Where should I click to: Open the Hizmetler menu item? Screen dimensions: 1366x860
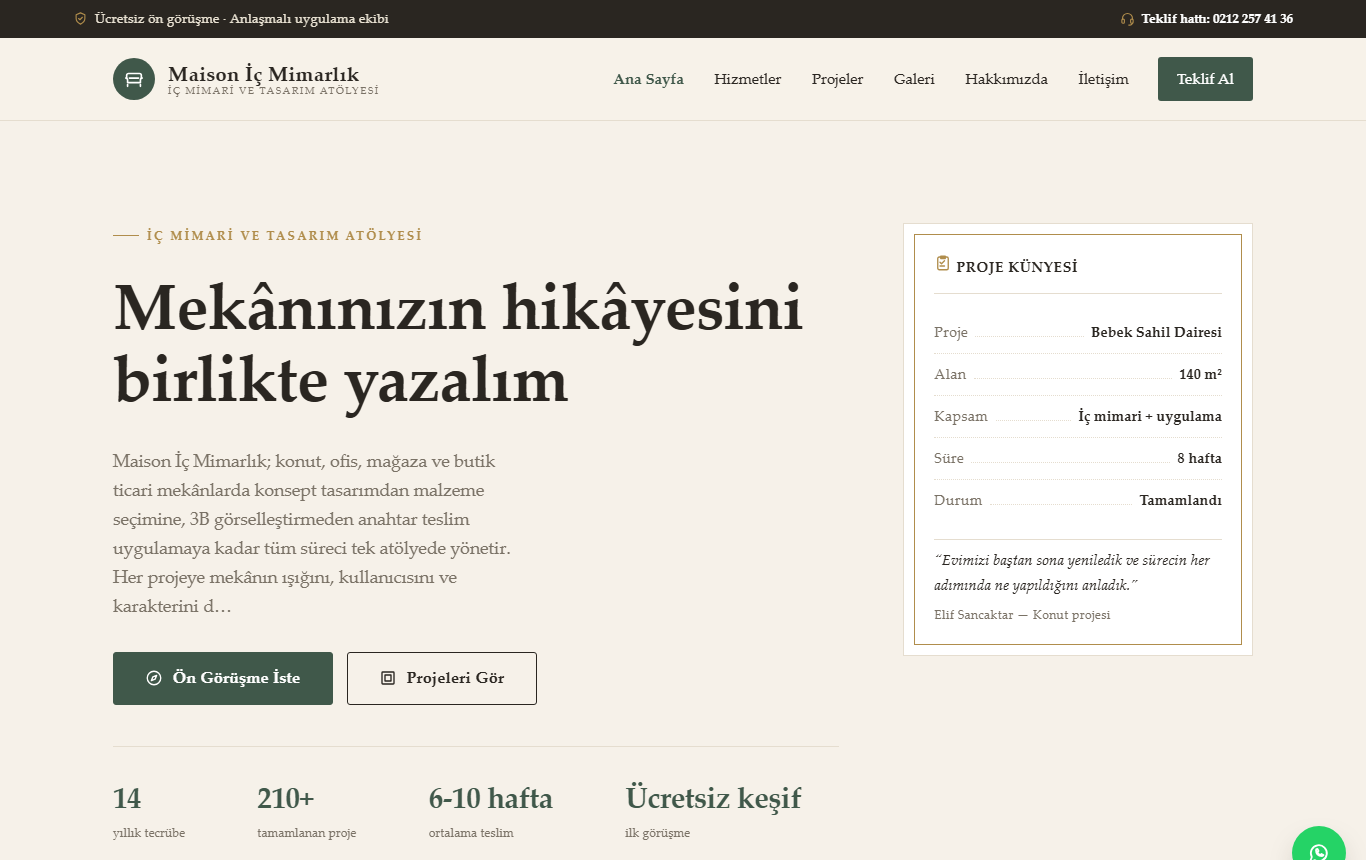pyautogui.click(x=748, y=79)
